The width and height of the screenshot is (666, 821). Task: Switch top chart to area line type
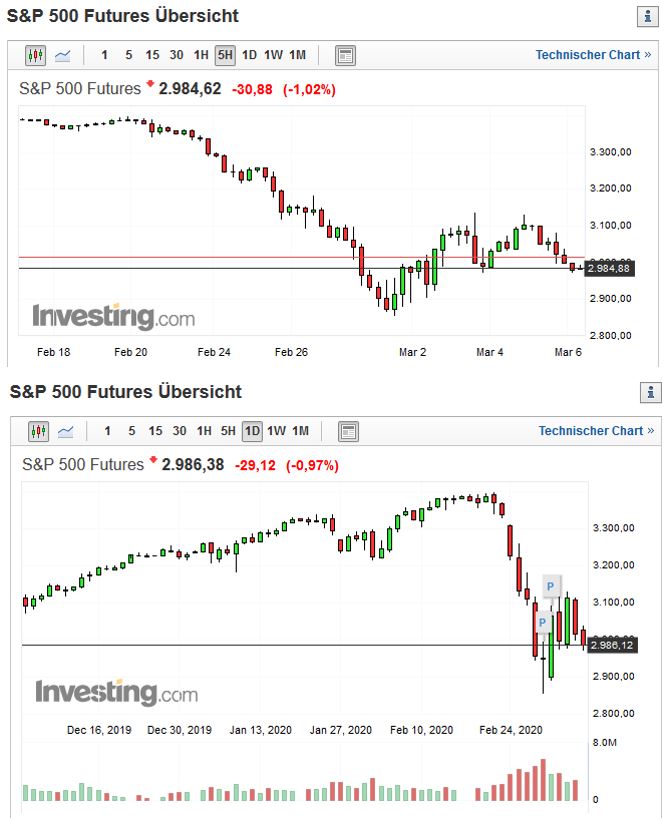click(63, 55)
